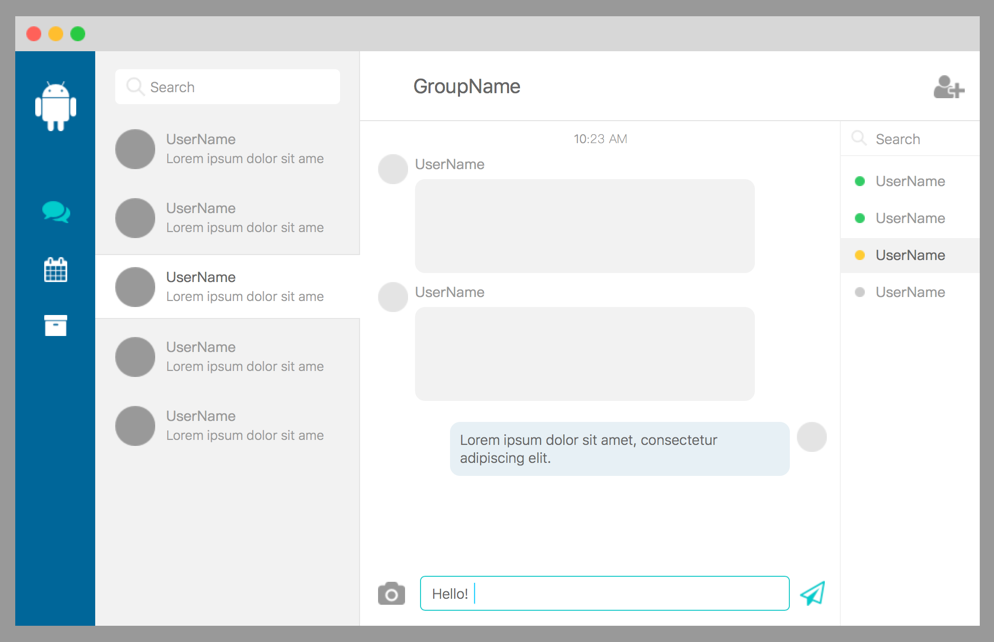The image size is (994, 642).
Task: Click the Lorem ipsum consectetur message bubble
Action: pyautogui.click(x=619, y=449)
